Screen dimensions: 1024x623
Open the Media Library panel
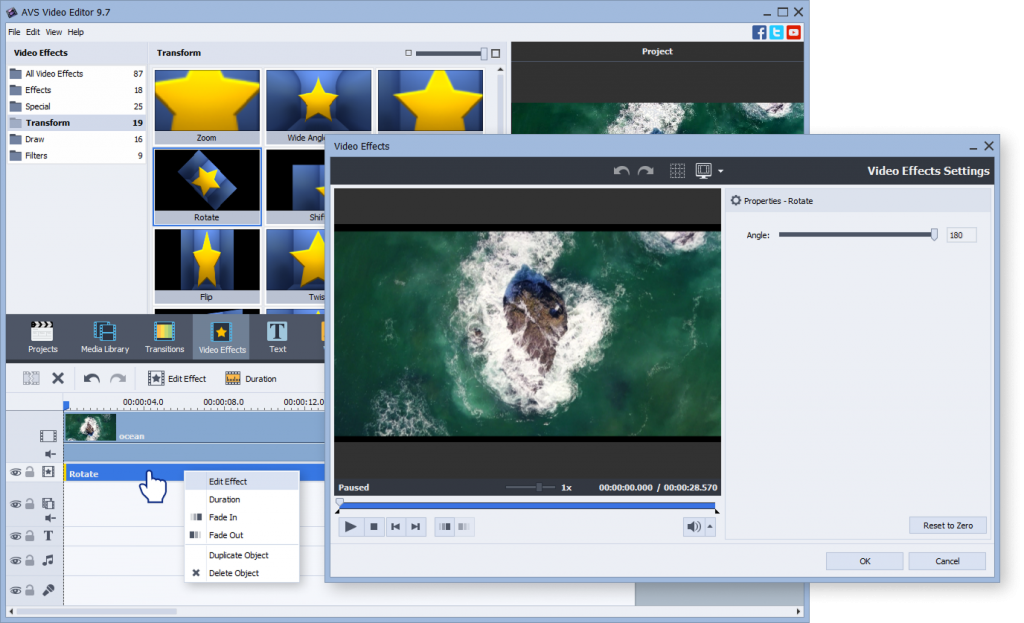(104, 337)
